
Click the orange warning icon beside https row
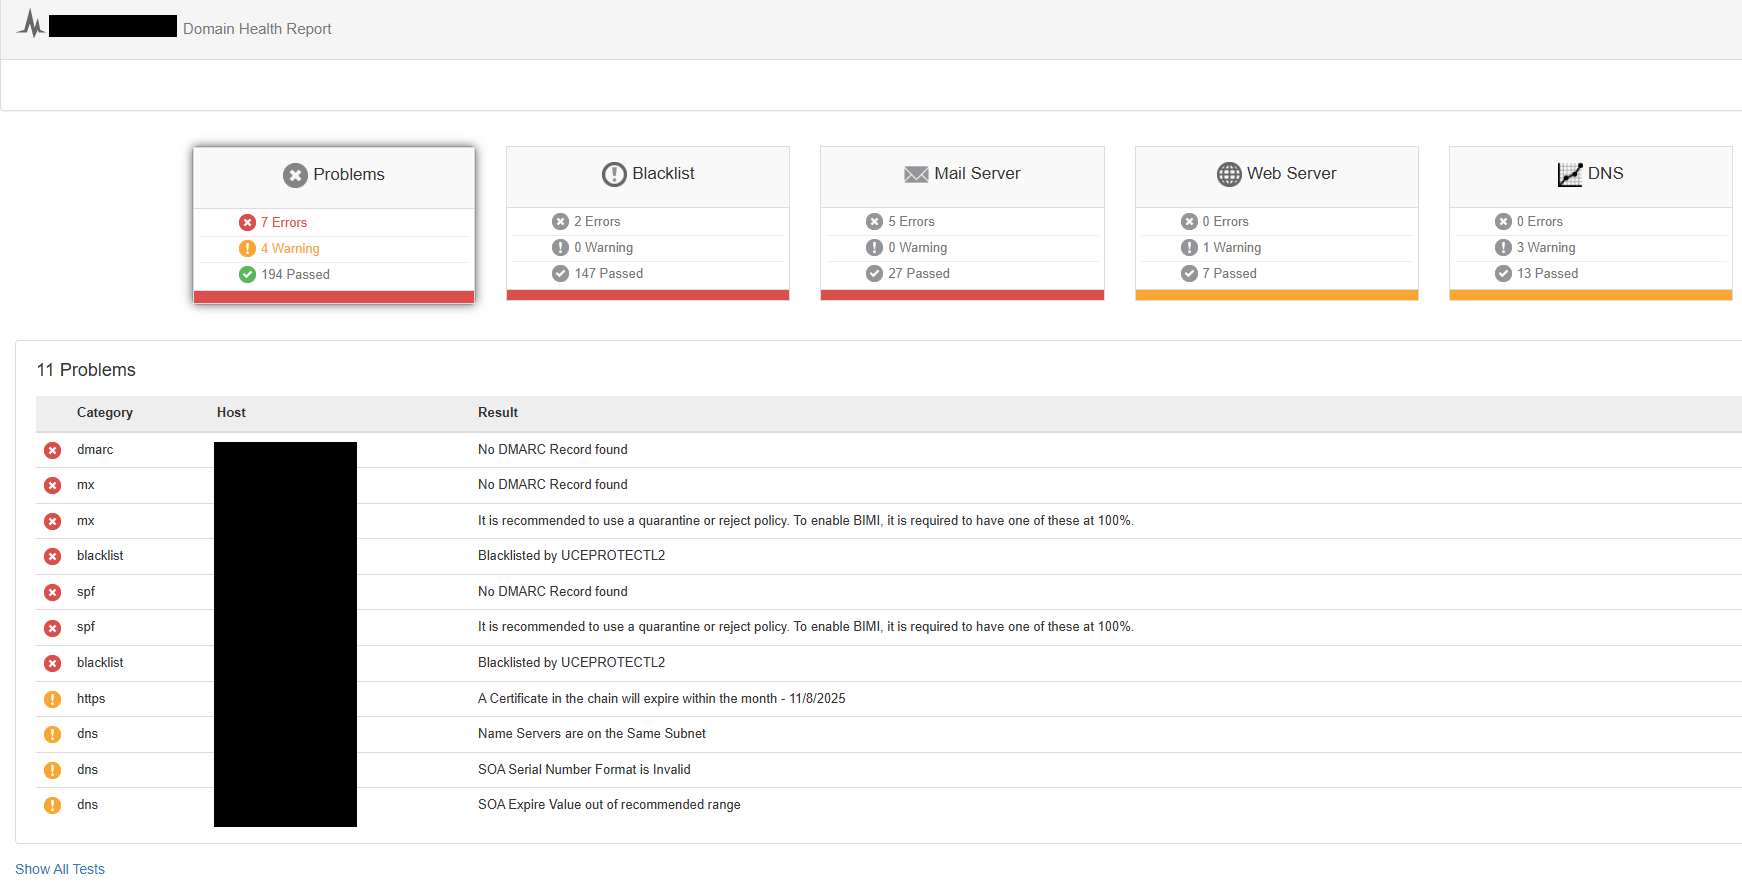(52, 699)
